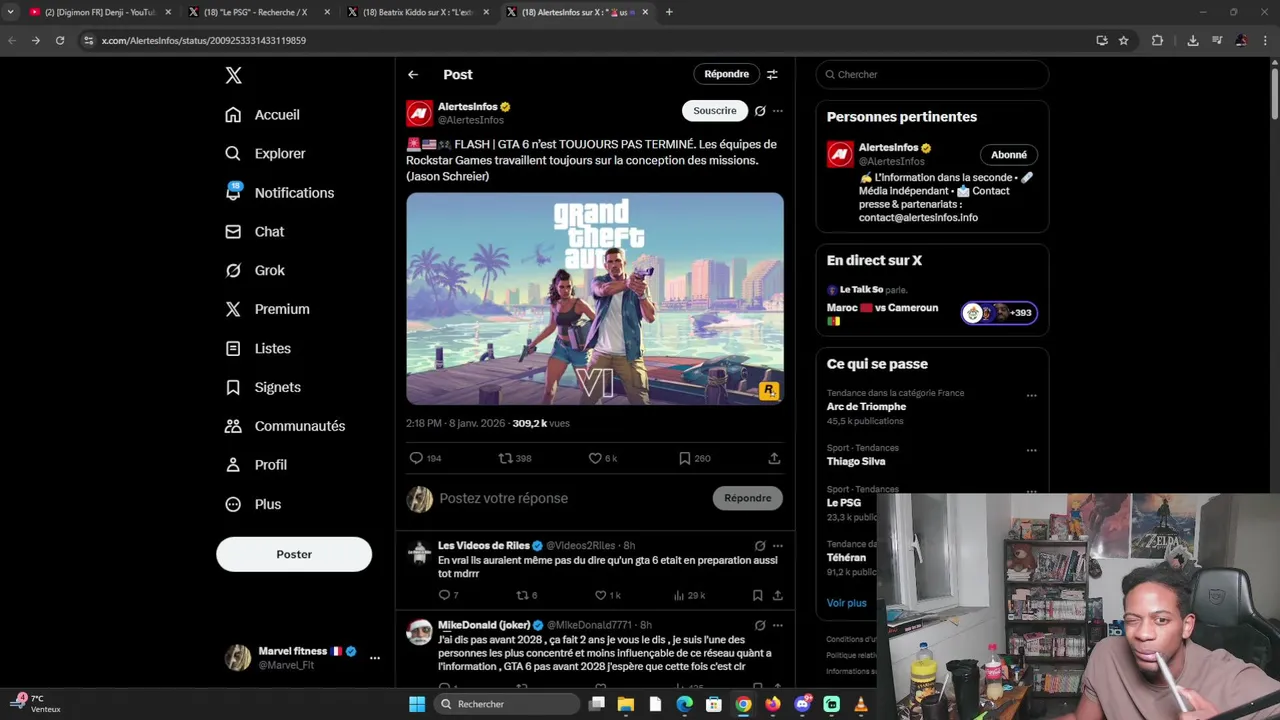
Task: Click Grok icon on Riles reply
Action: pos(760,546)
